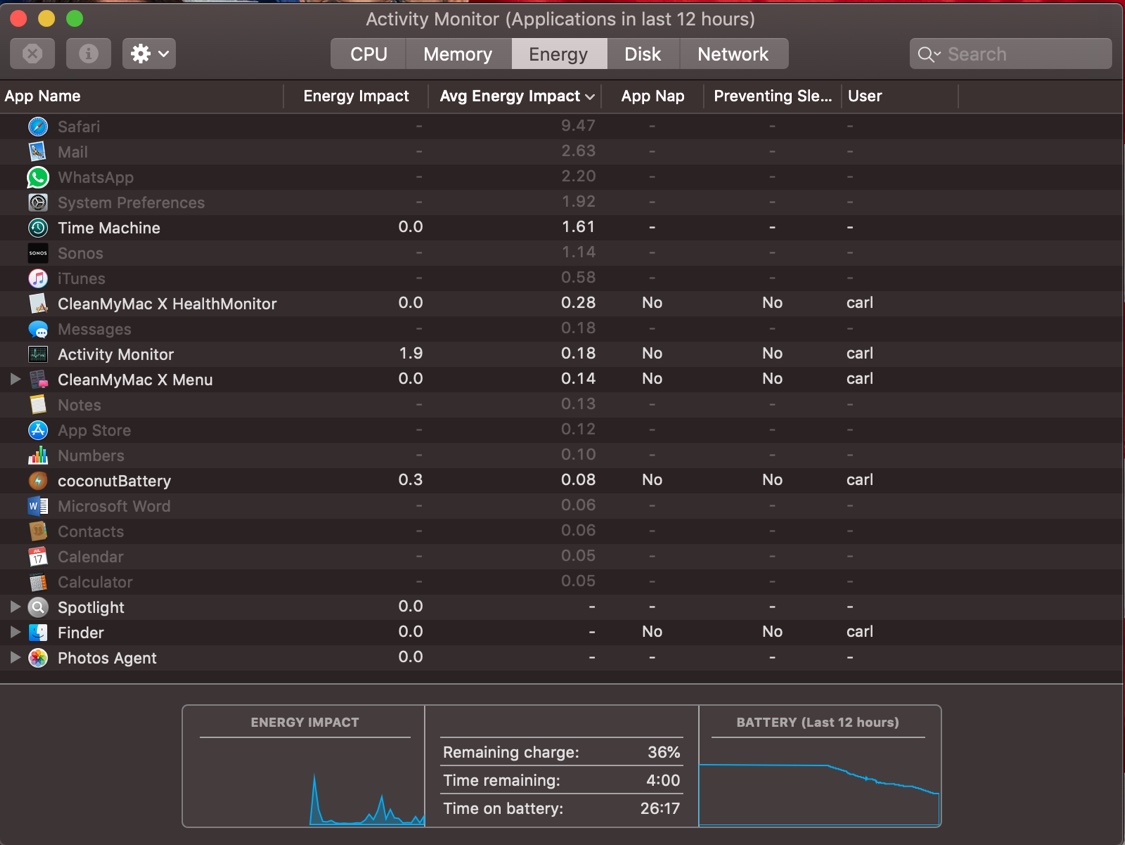Image resolution: width=1125 pixels, height=845 pixels.
Task: Click the Numbers app icon
Action: tap(38, 455)
